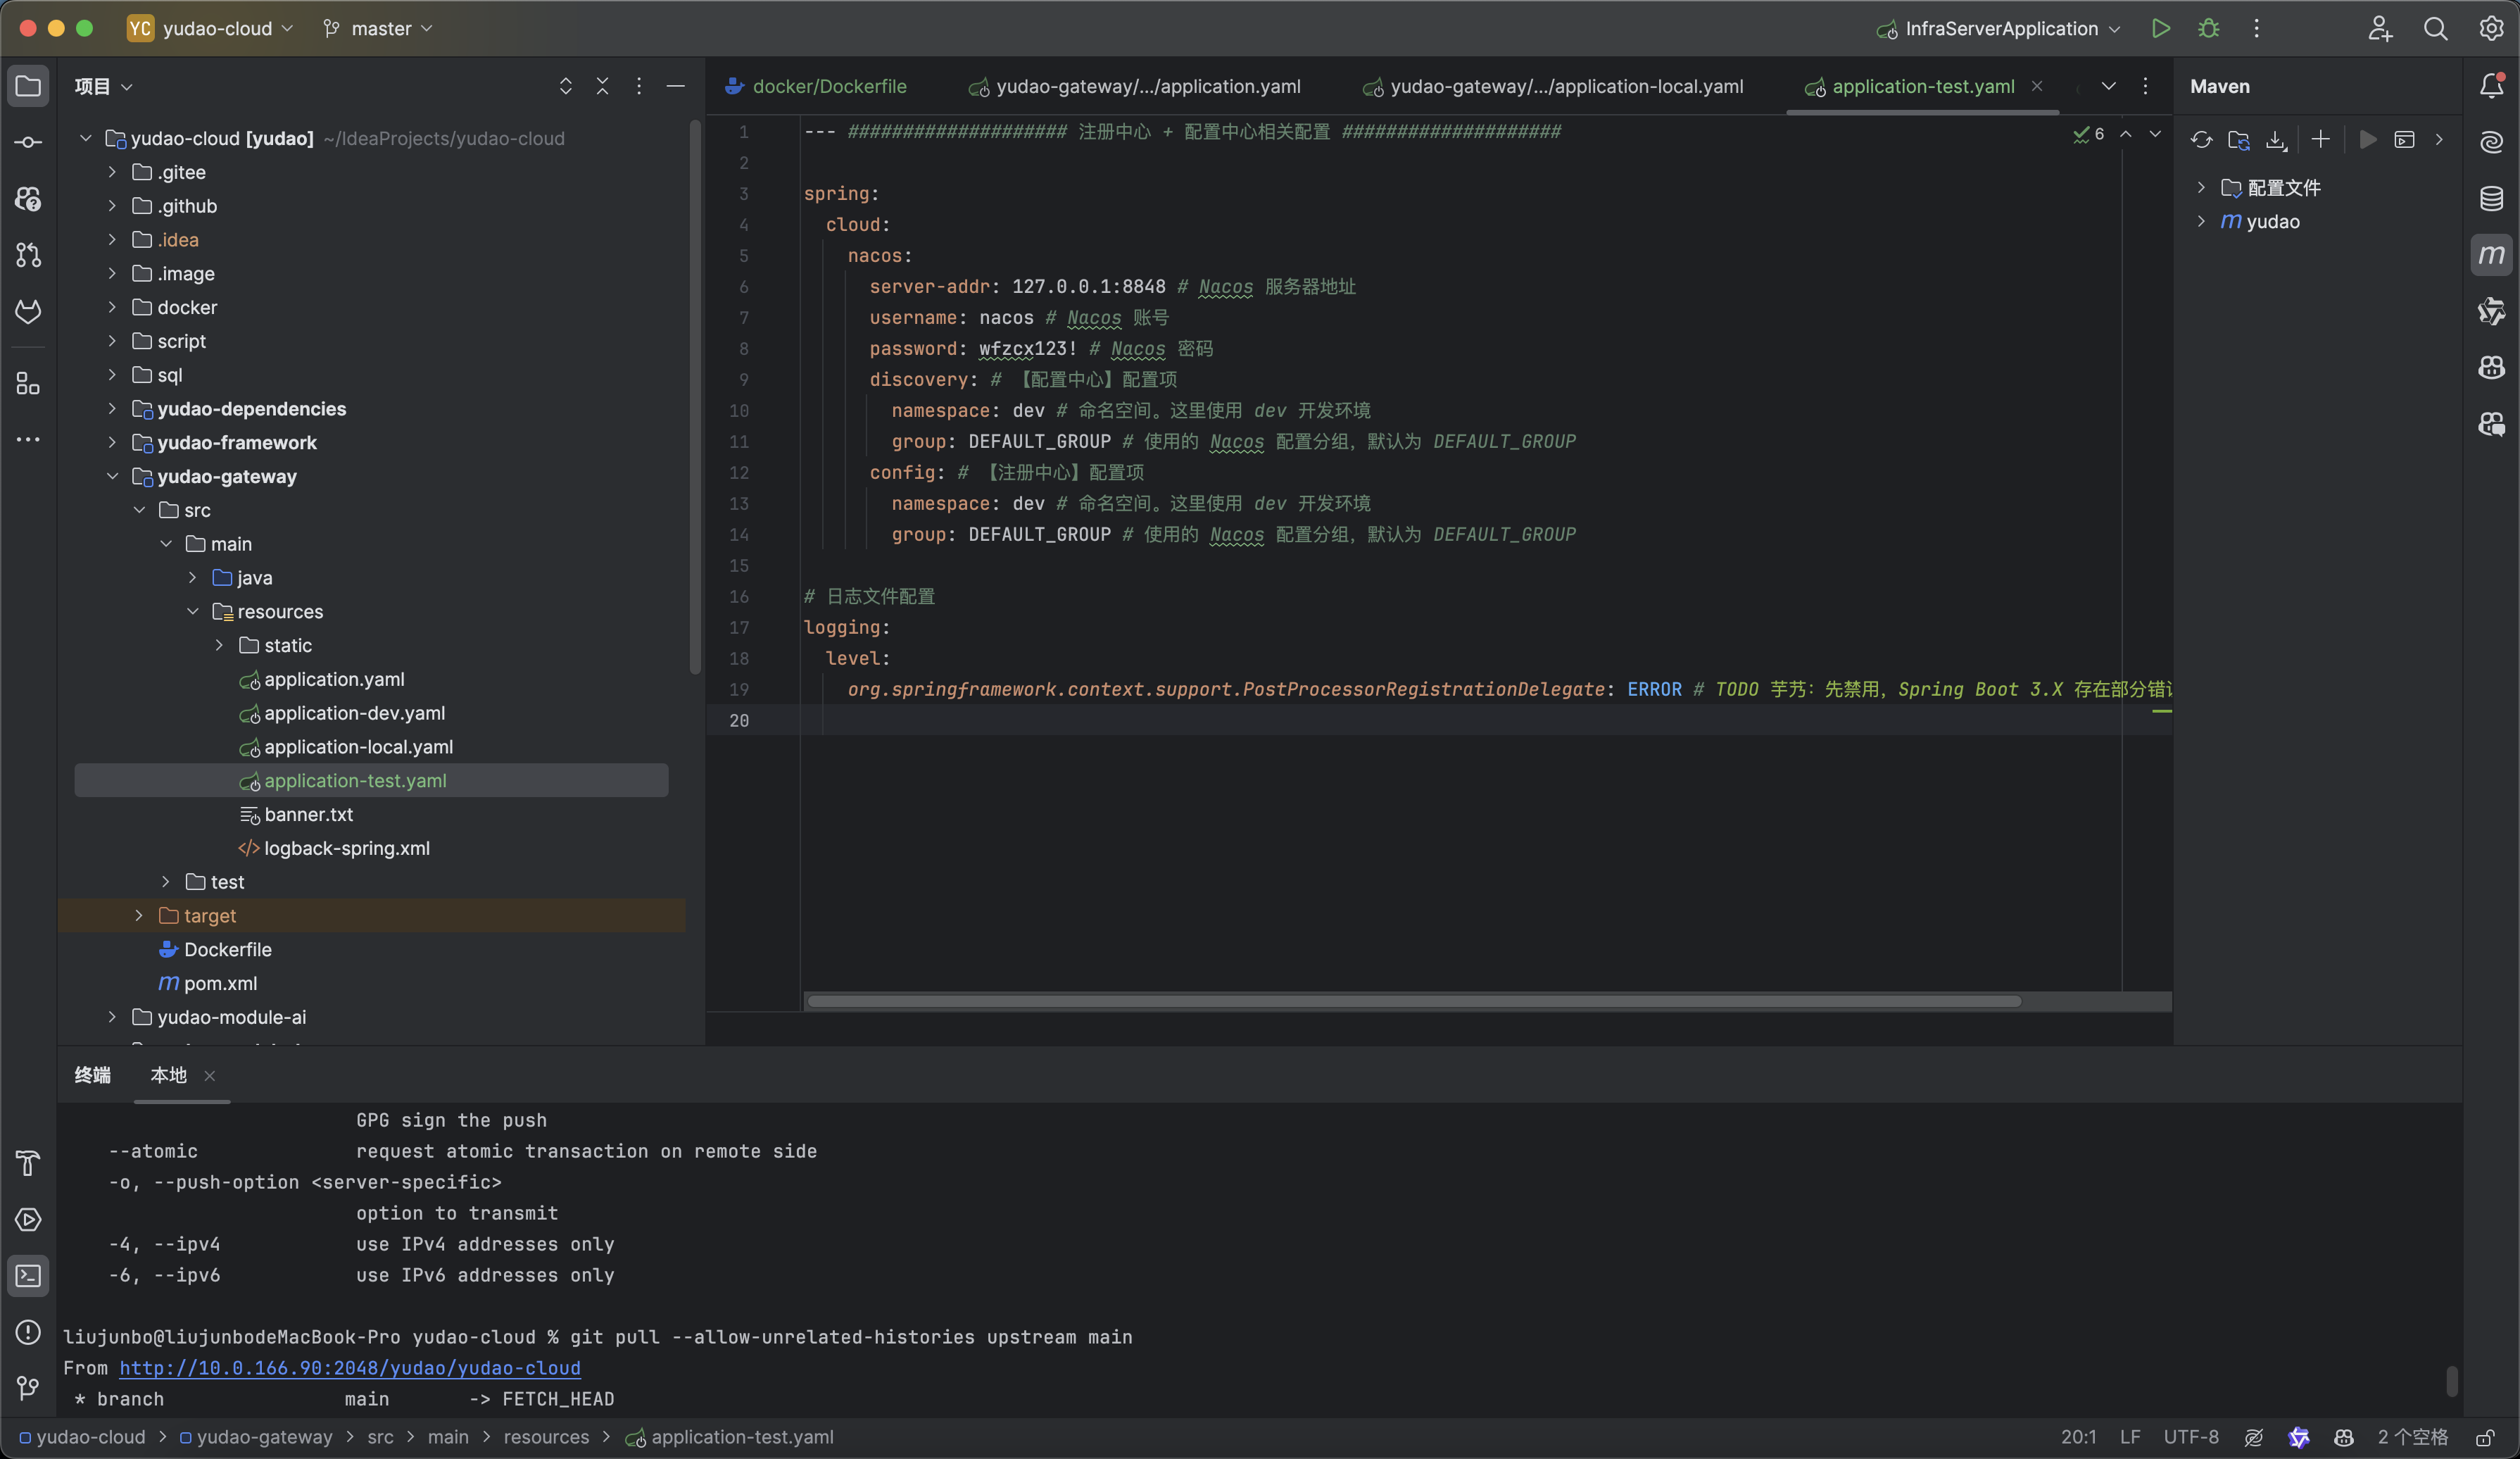Expand the docker folder

112,307
